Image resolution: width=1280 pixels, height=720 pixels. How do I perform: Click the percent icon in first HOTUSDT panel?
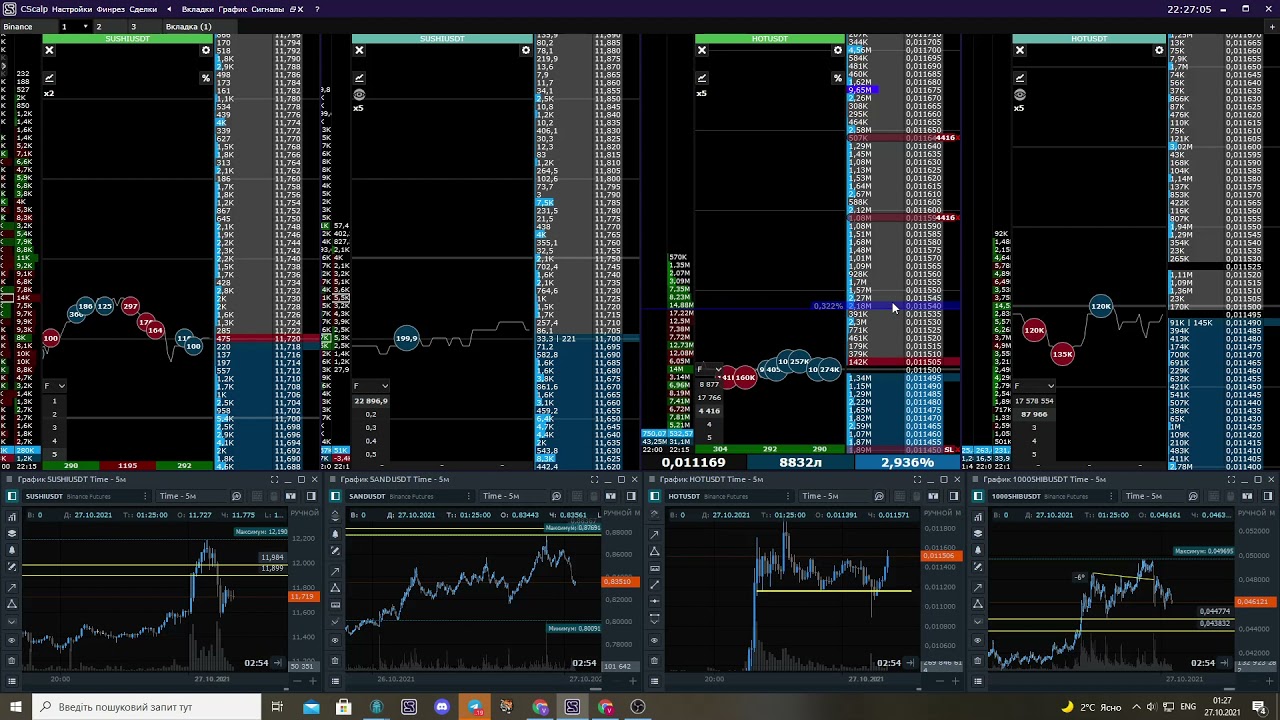[837, 78]
